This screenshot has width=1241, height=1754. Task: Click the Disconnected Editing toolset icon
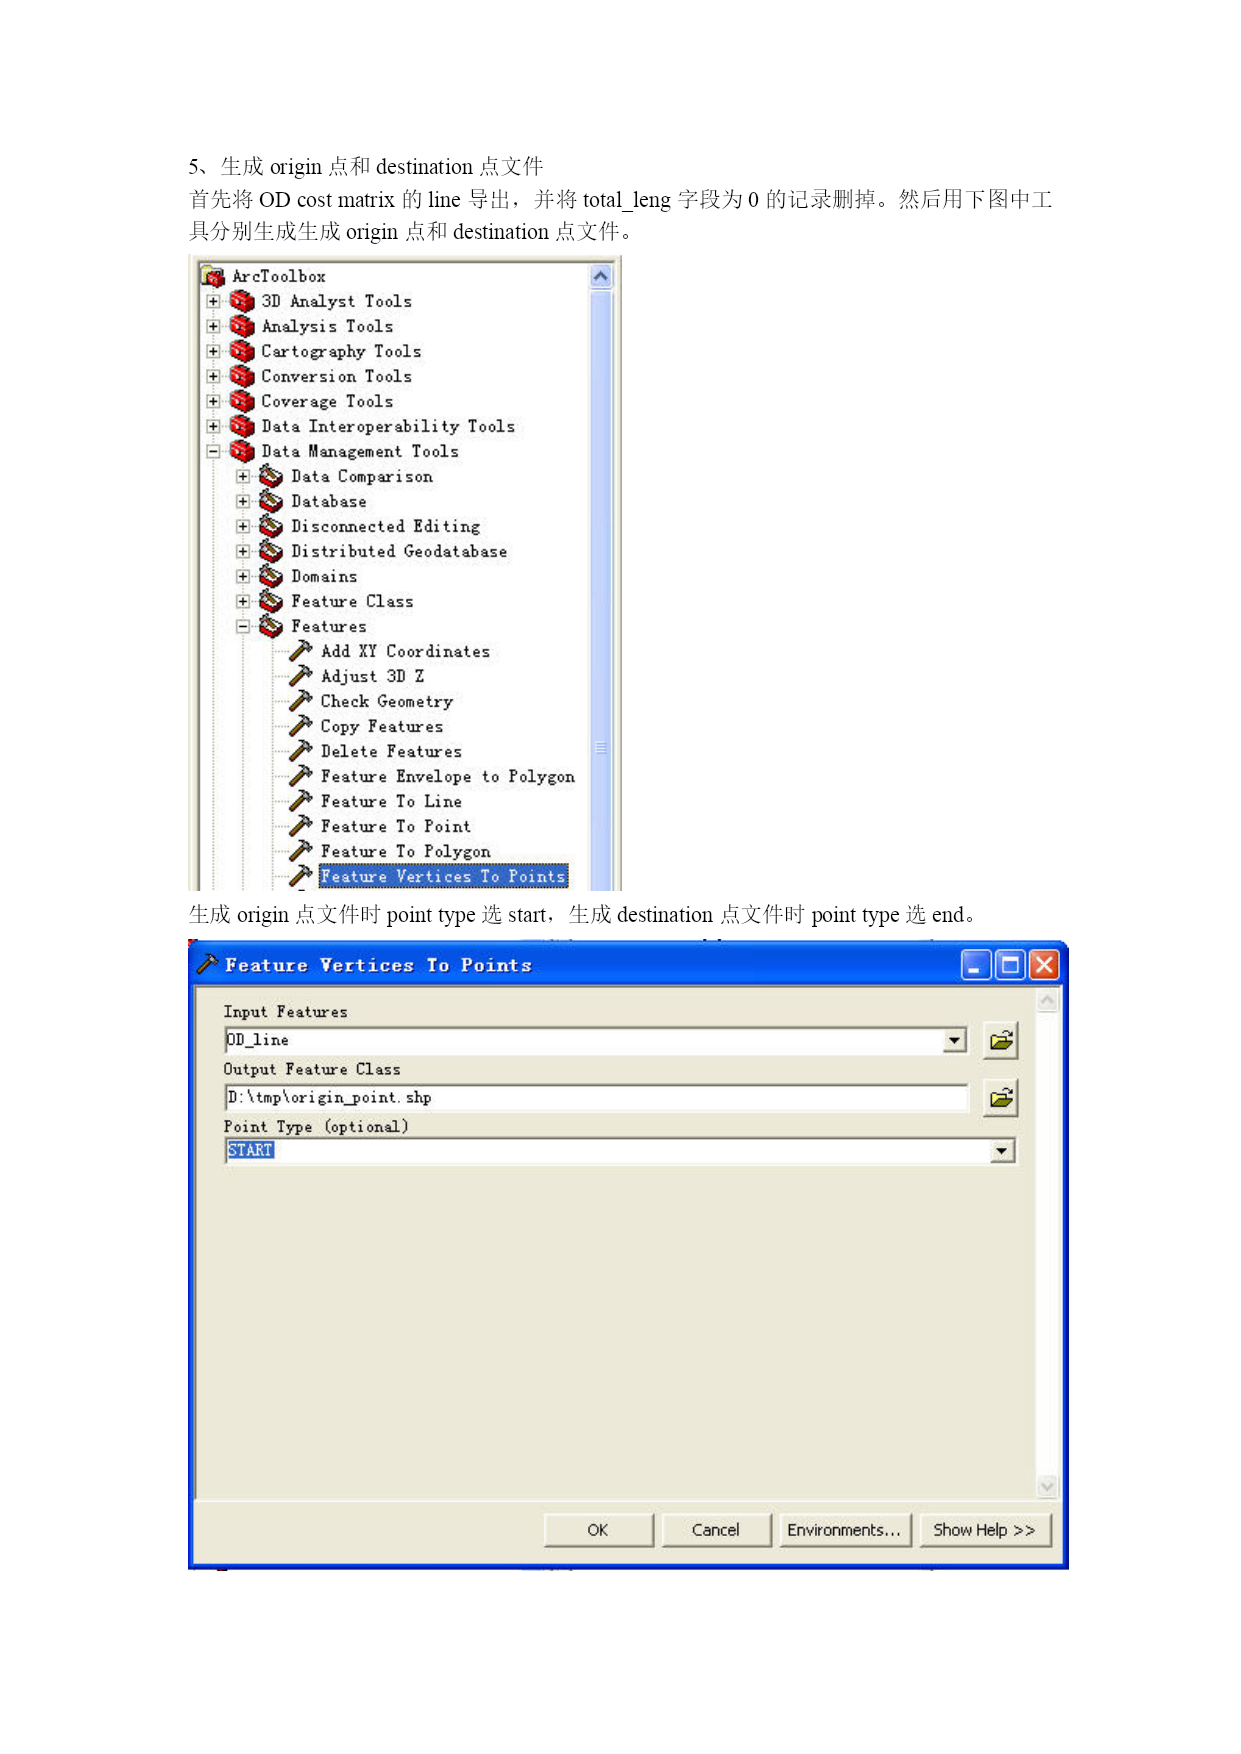pyautogui.click(x=271, y=526)
